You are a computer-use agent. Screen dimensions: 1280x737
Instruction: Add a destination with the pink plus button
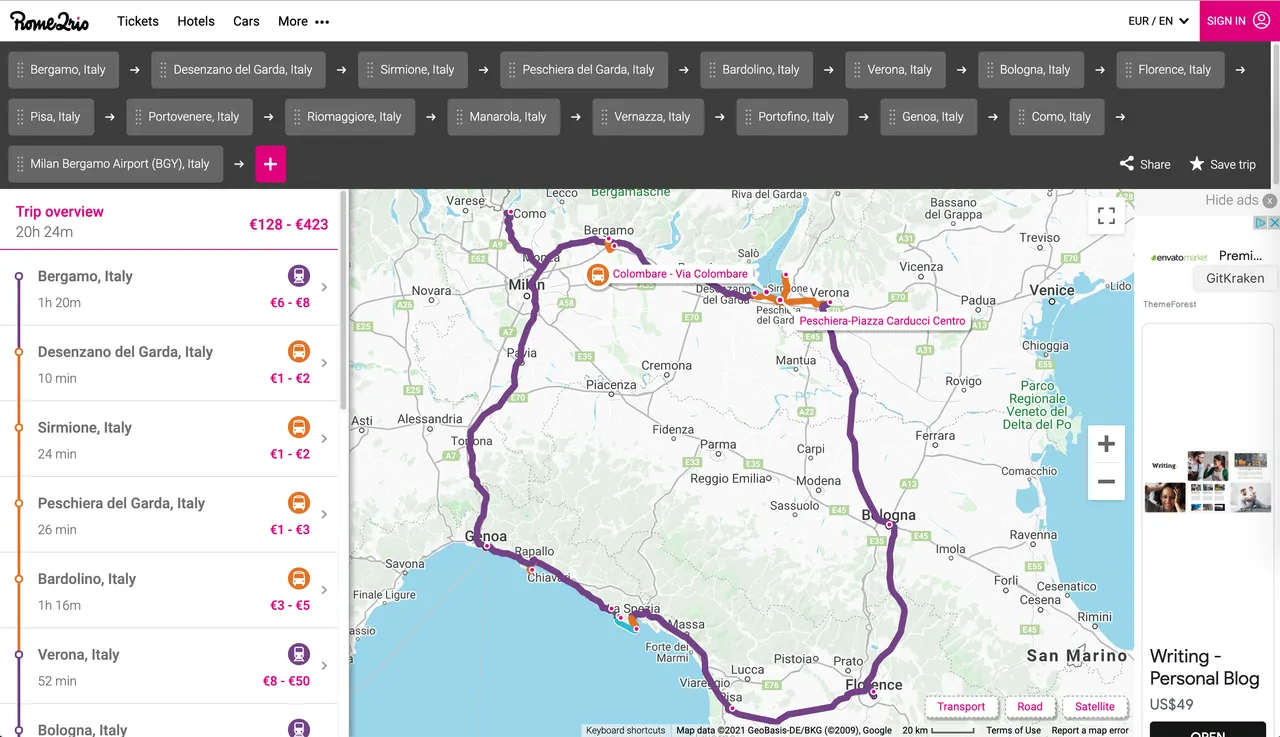tap(271, 164)
